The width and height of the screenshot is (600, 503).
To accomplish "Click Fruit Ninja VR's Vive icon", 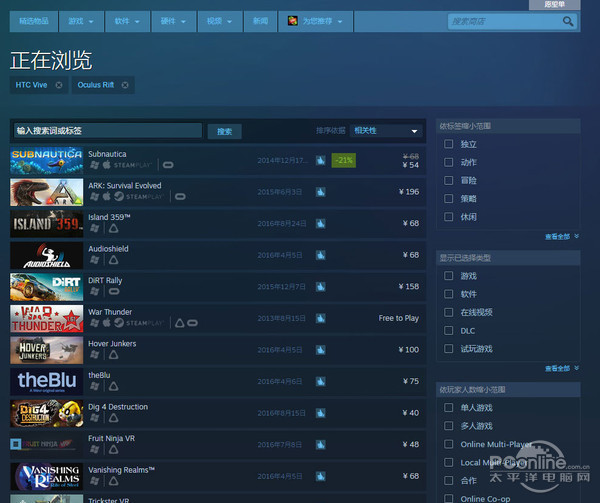I will (114, 449).
